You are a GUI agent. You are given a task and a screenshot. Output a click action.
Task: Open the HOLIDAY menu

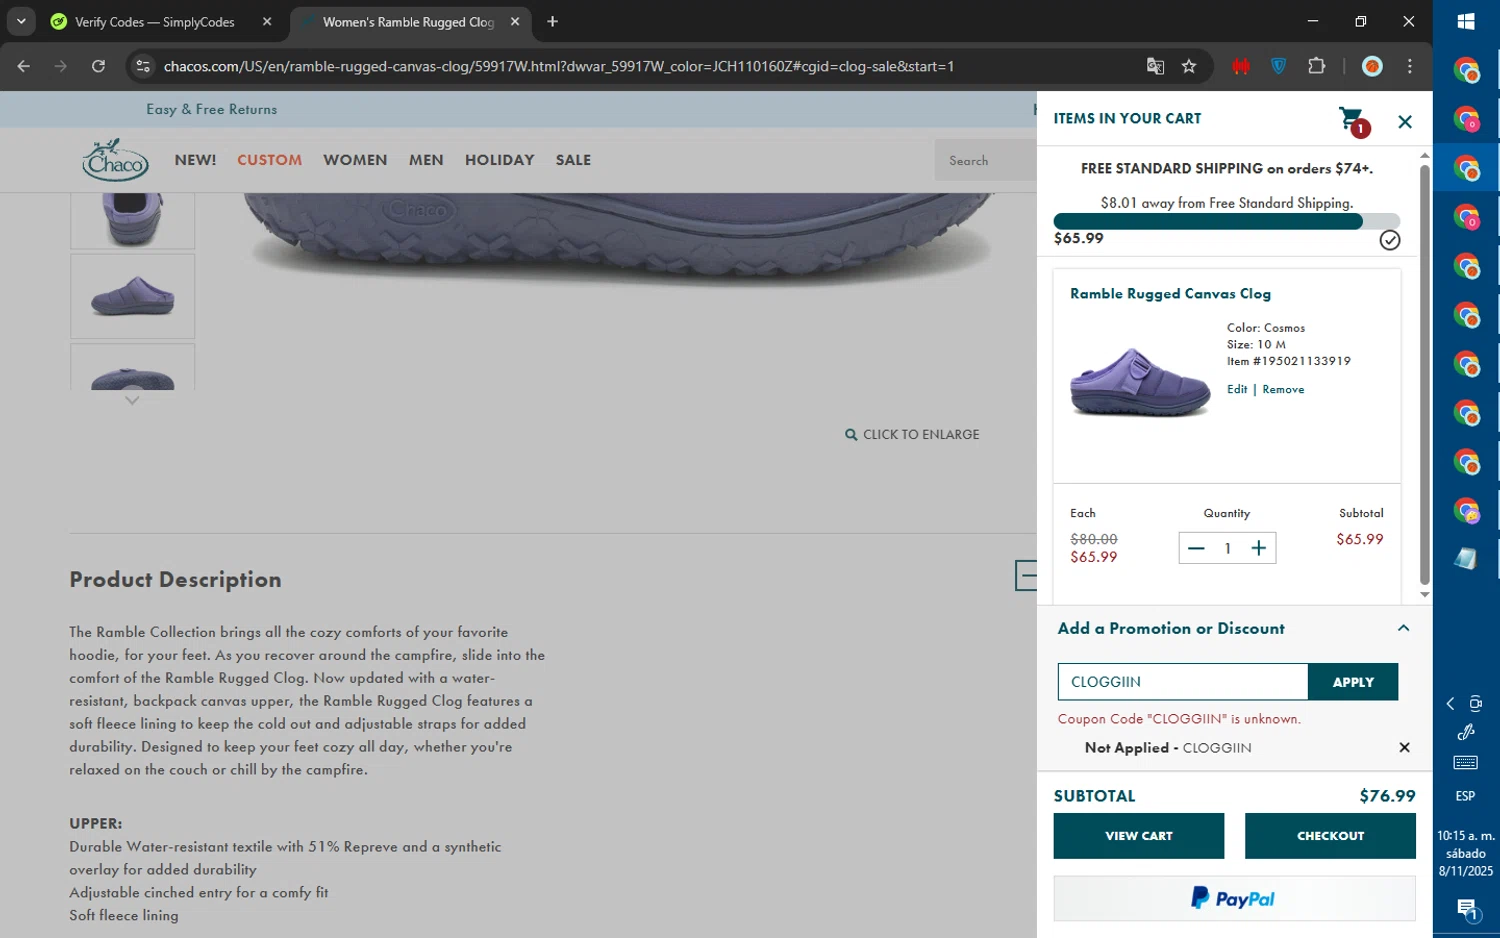[499, 160]
